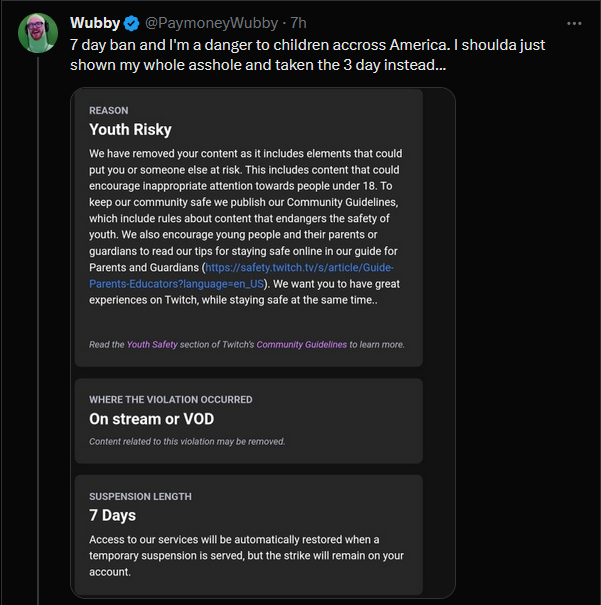Click the REASON section label

coord(108,110)
